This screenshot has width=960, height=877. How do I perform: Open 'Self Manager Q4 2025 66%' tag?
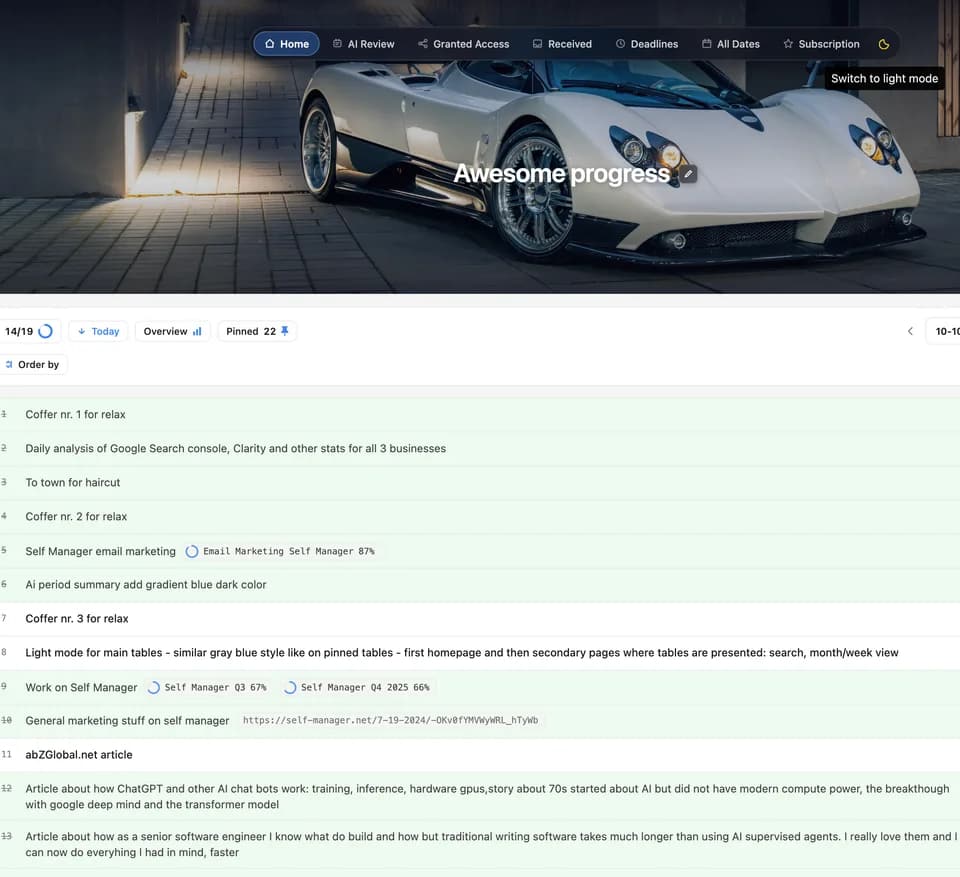coord(357,687)
